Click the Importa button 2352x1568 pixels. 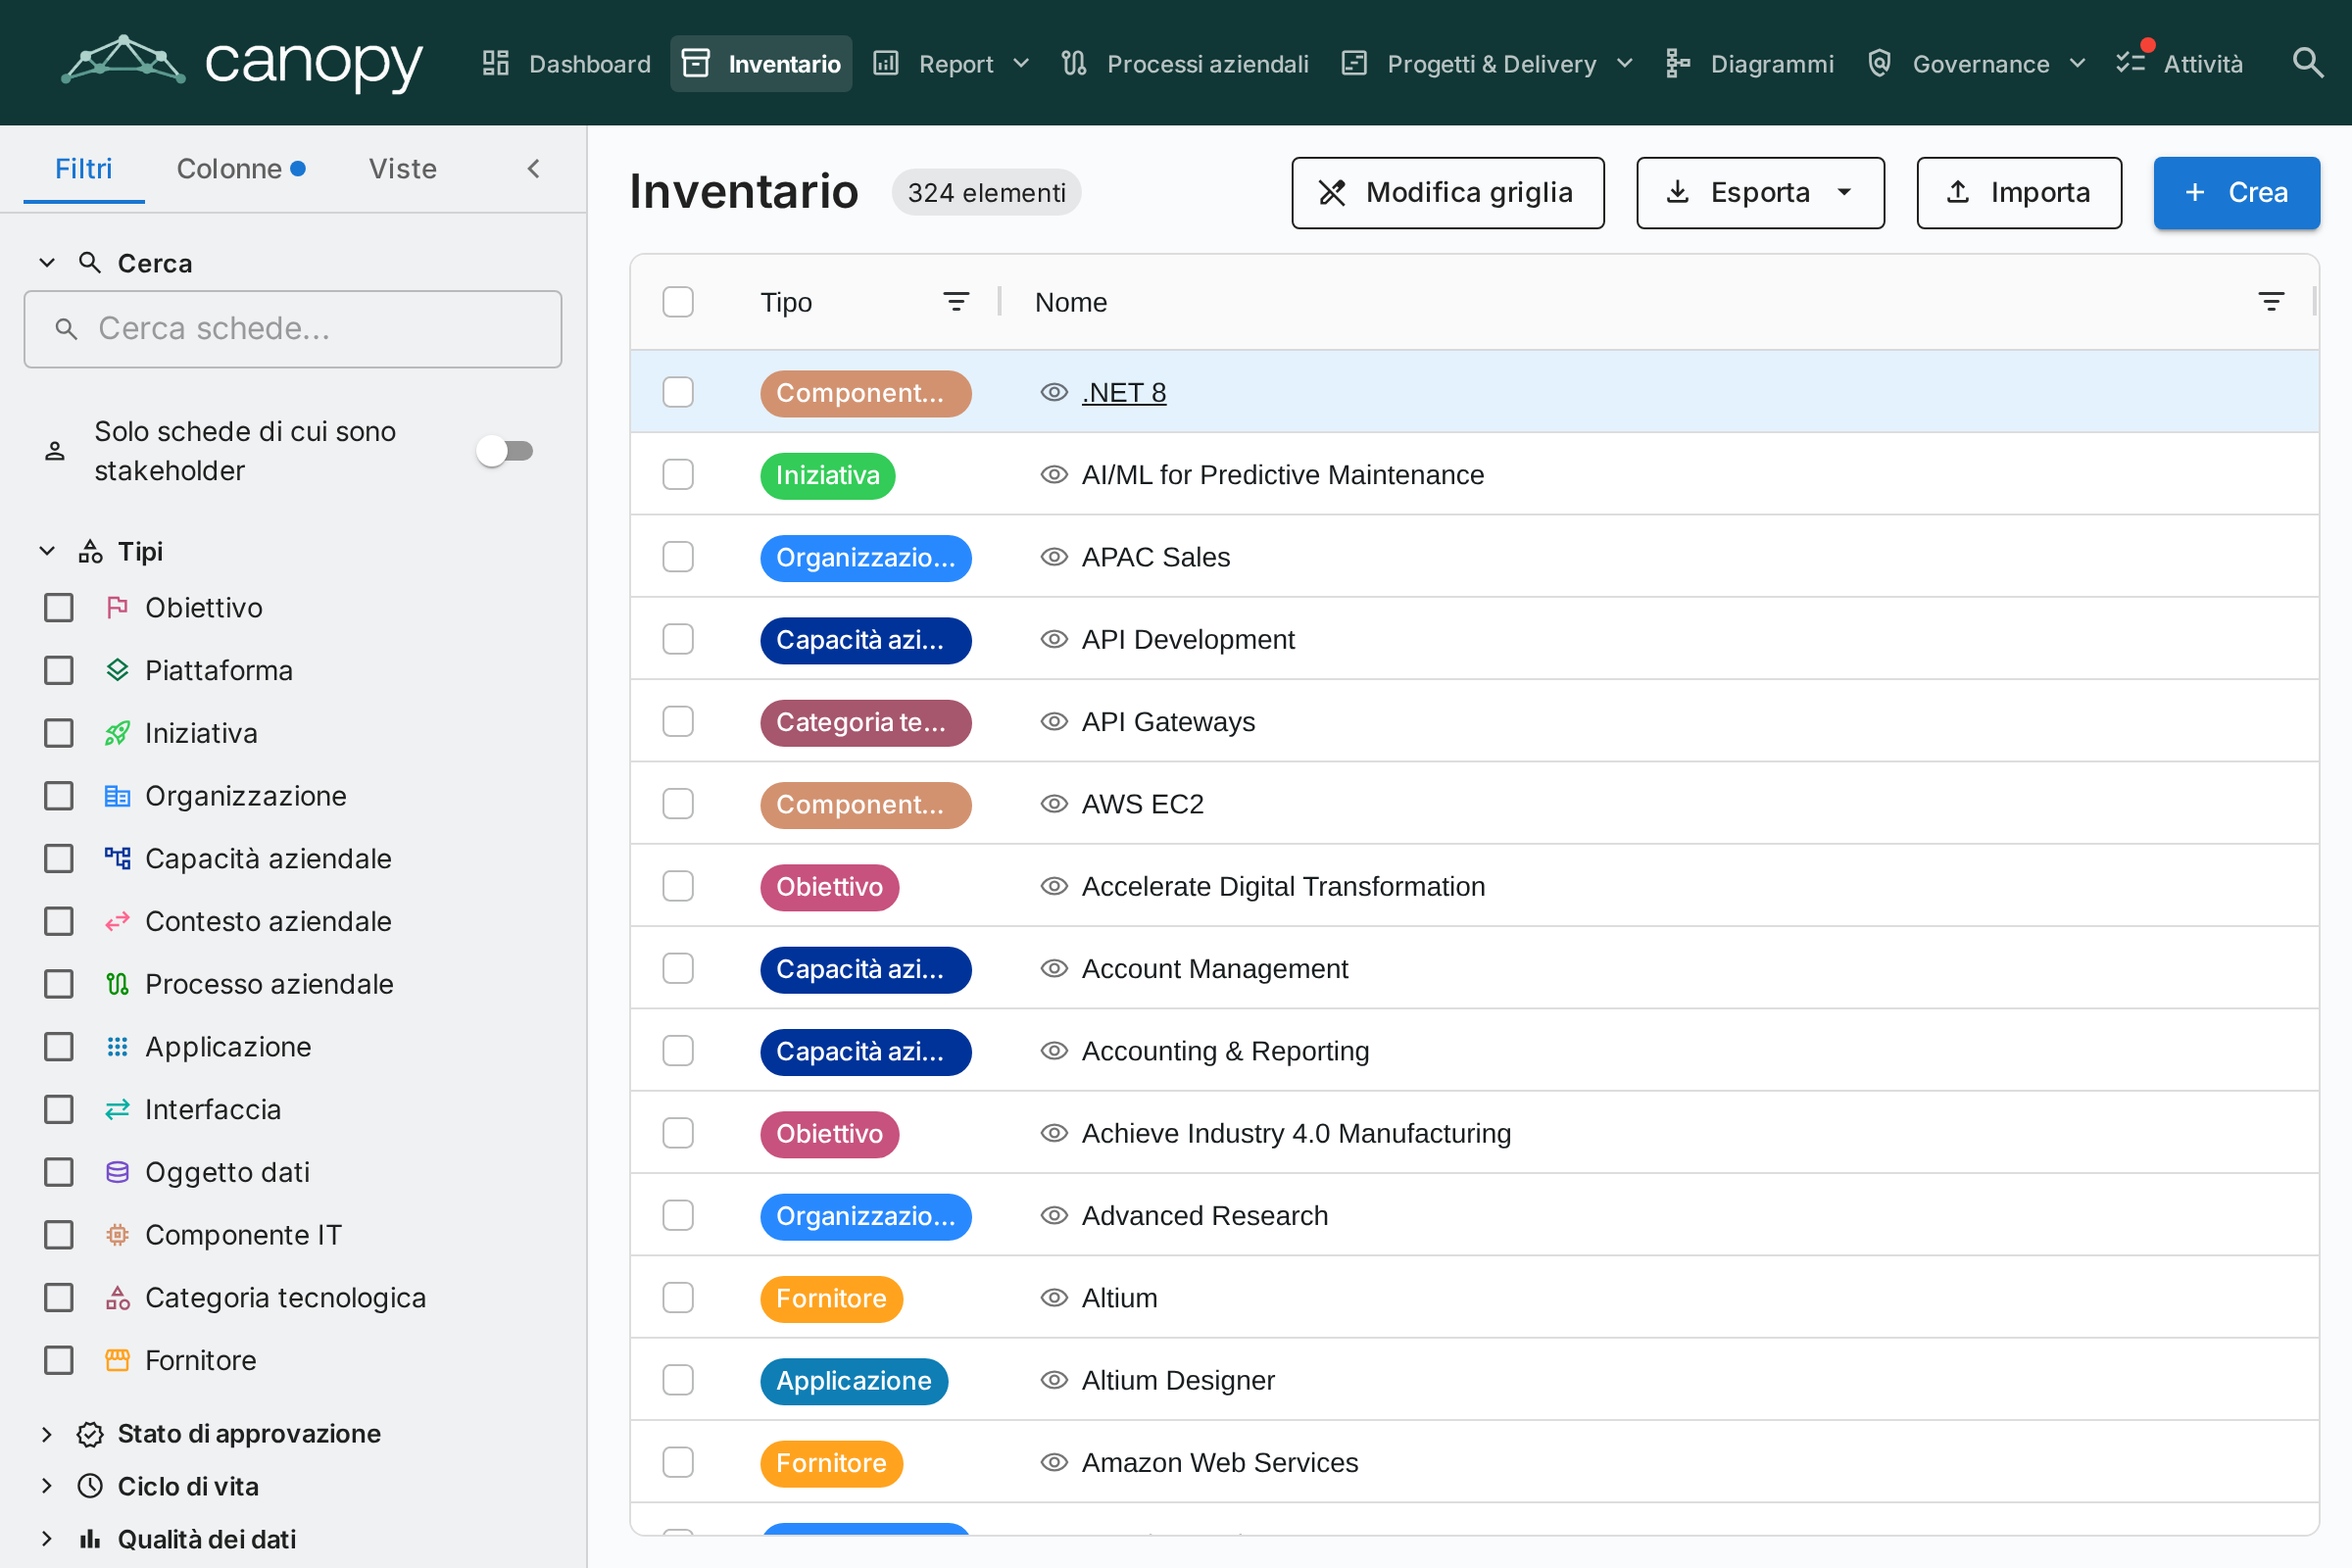pyautogui.click(x=2019, y=193)
